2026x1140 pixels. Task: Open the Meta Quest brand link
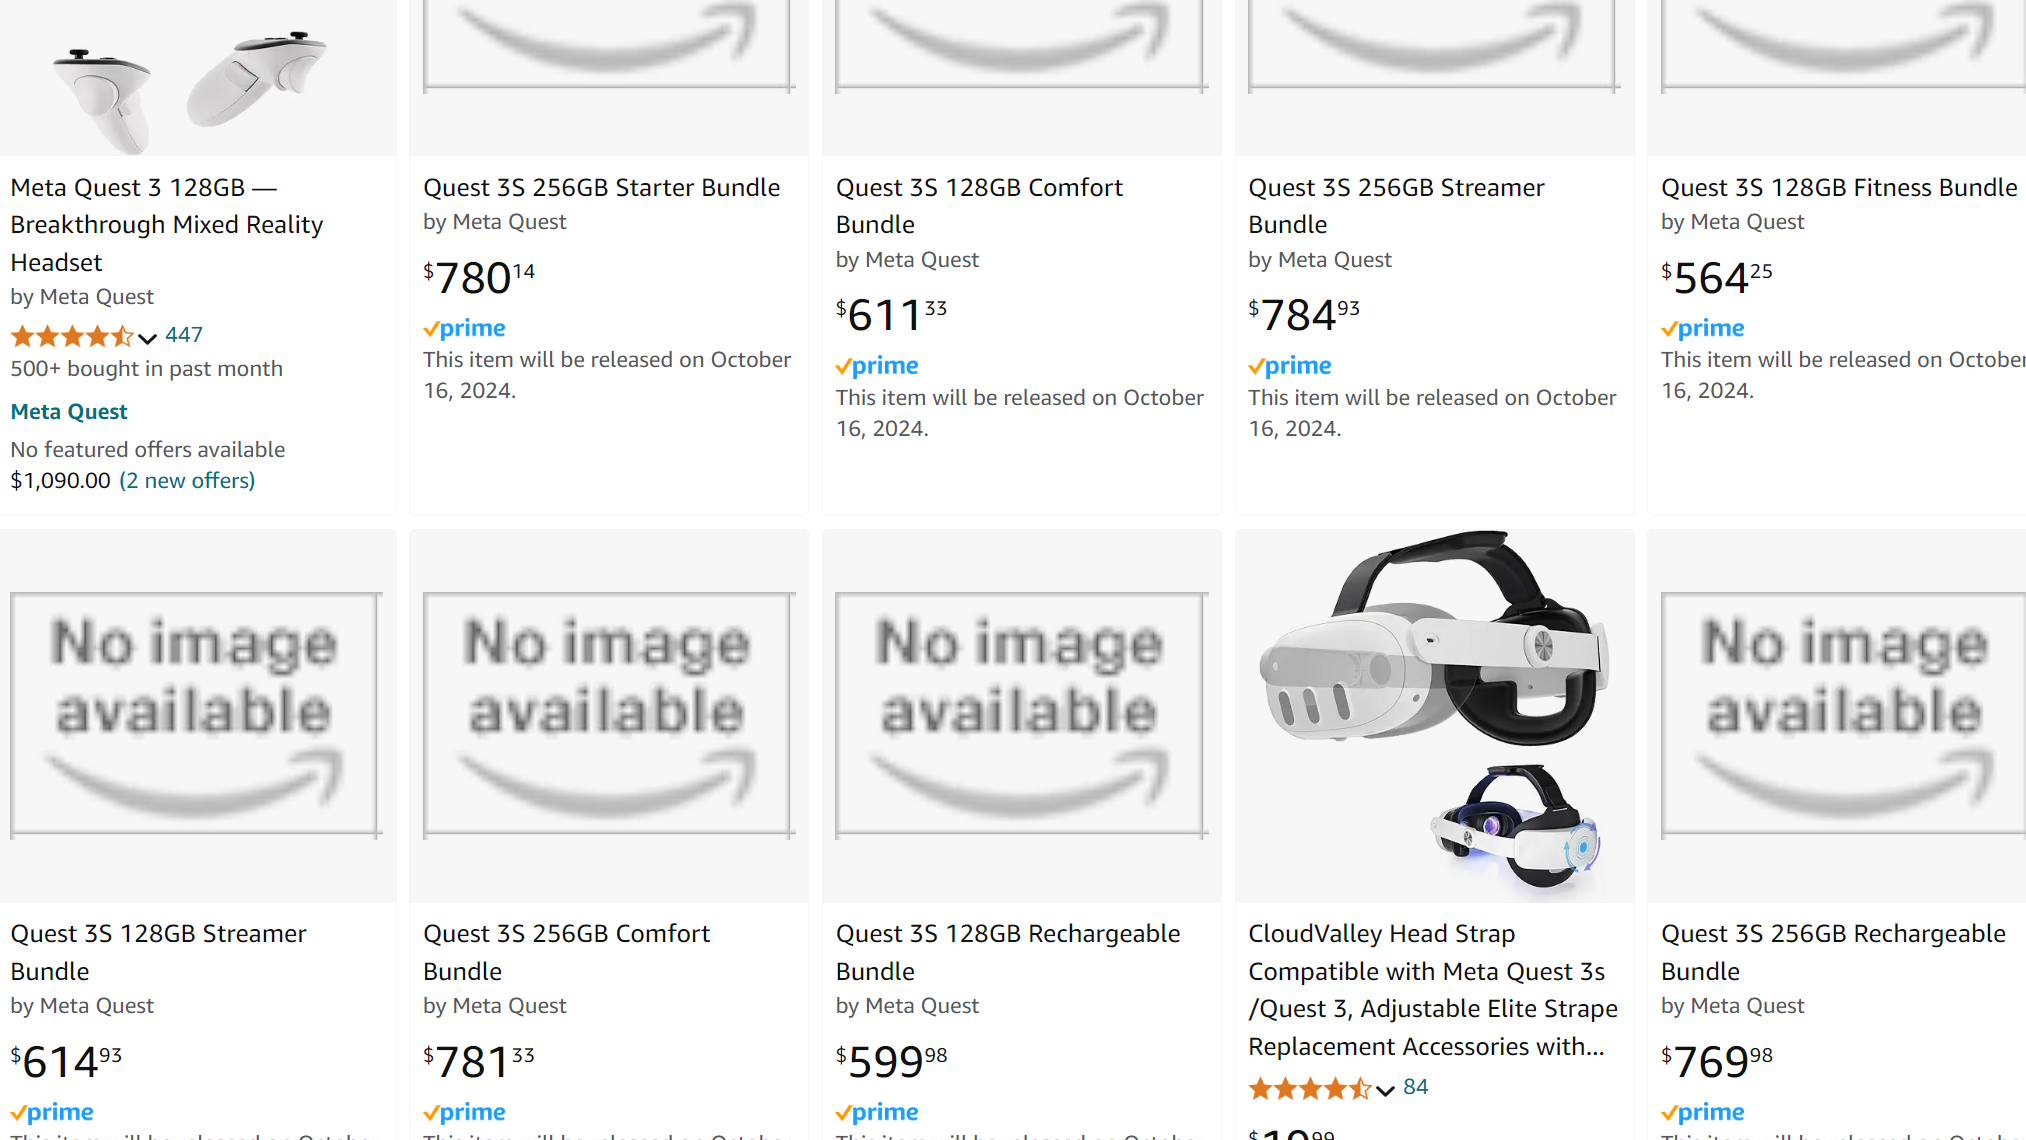[x=69, y=411]
